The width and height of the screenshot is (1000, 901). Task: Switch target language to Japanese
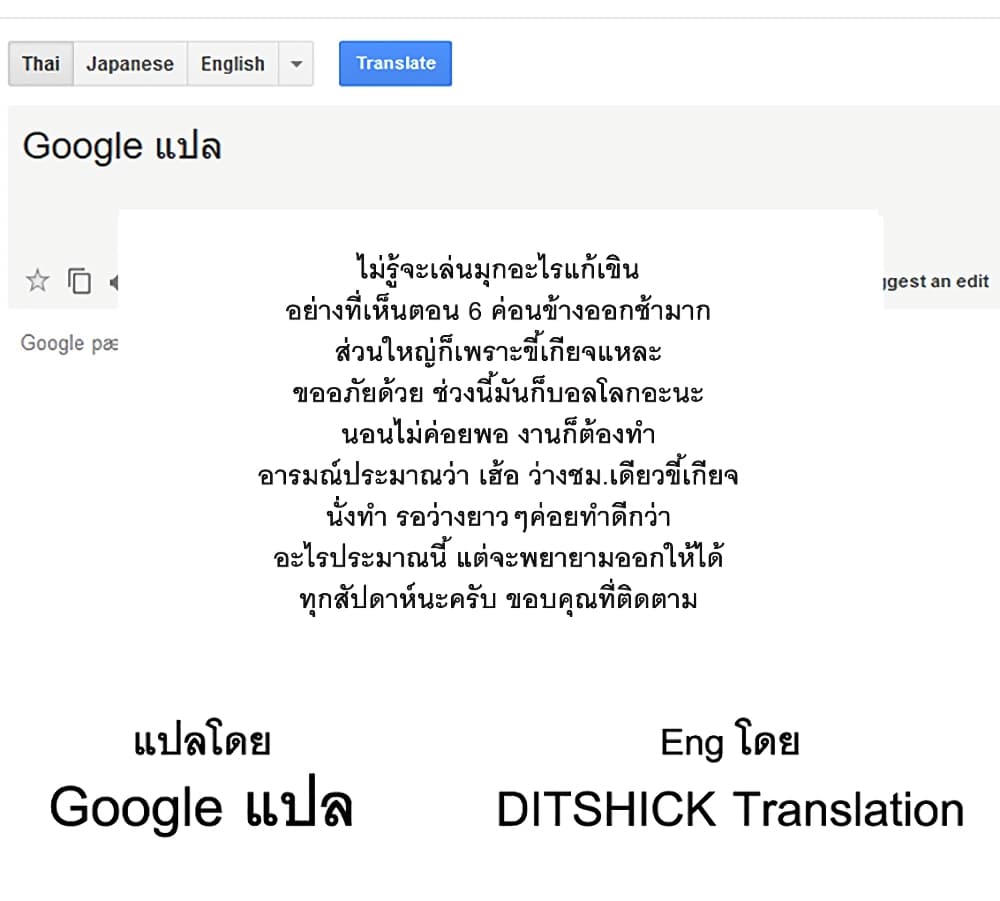pyautogui.click(x=130, y=64)
